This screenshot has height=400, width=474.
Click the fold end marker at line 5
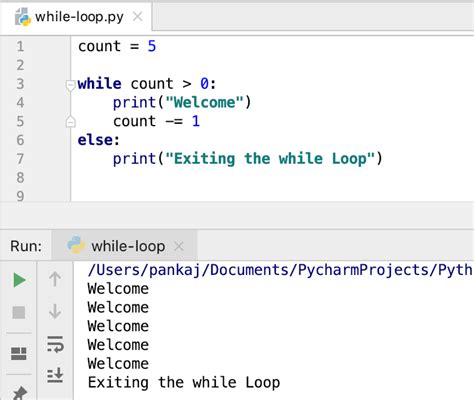click(70, 122)
